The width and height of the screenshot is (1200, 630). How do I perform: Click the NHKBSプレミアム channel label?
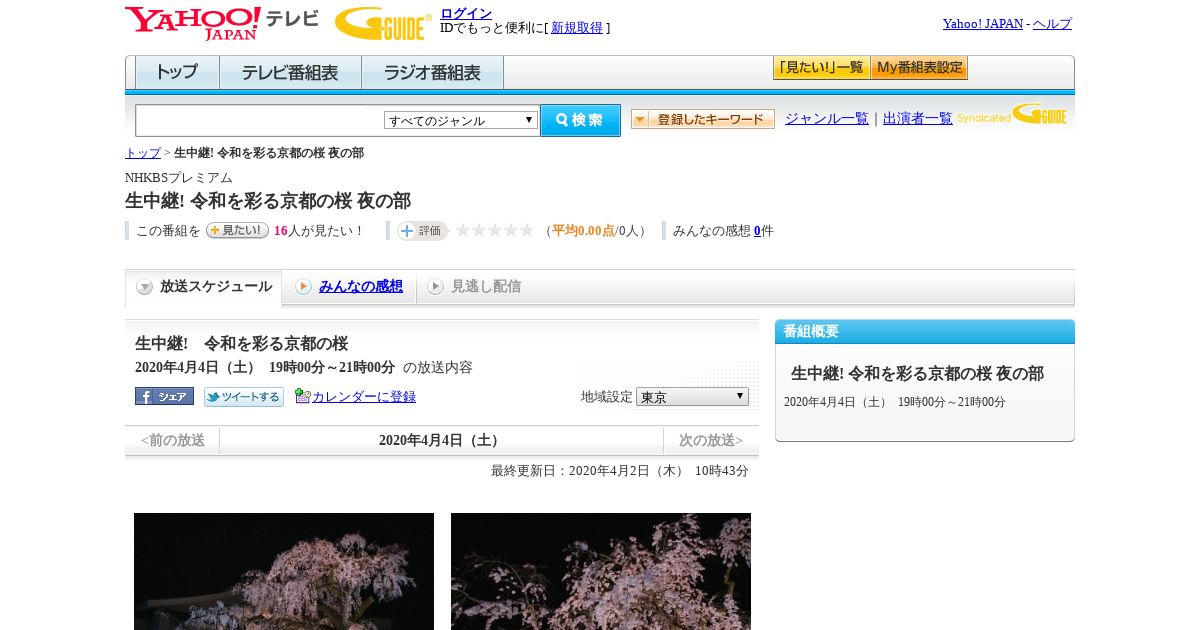click(179, 178)
